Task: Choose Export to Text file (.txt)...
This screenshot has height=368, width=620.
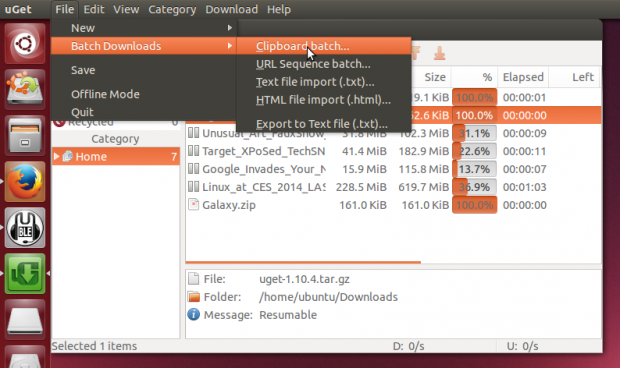Action: click(x=324, y=124)
